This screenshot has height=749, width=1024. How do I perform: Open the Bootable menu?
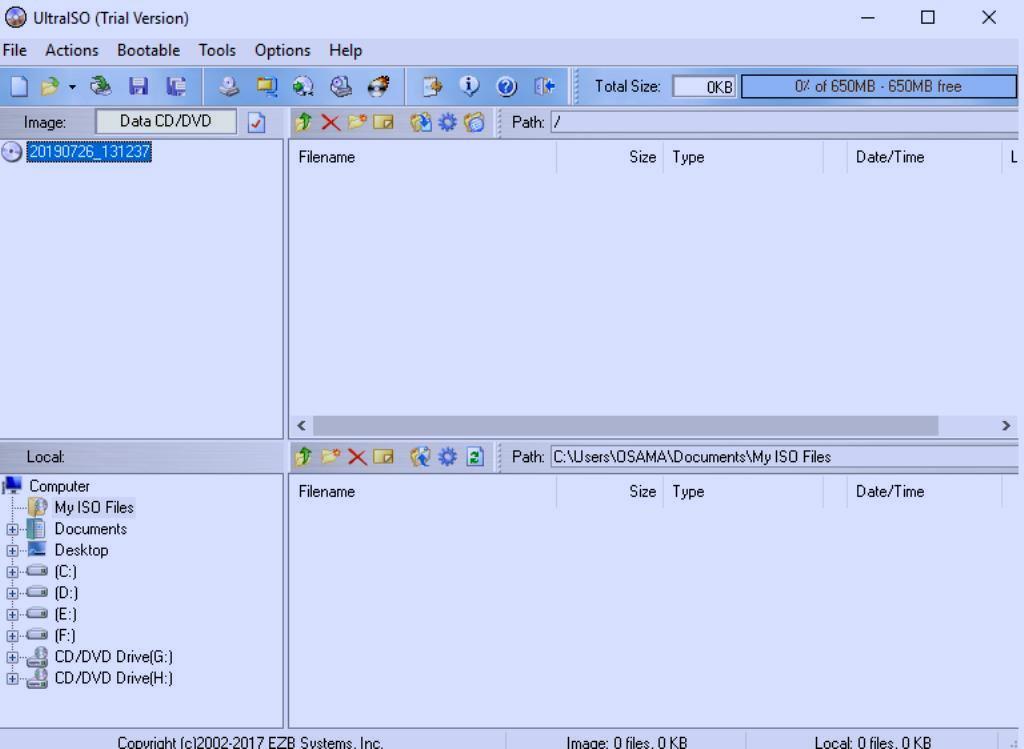148,50
